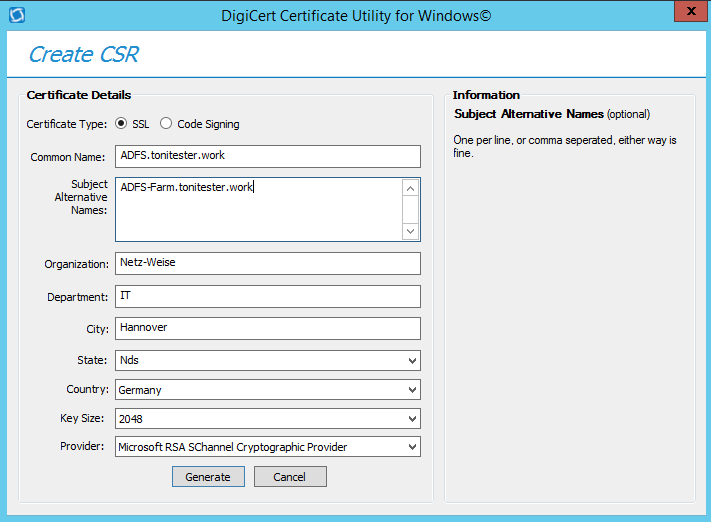
Task: Expand the Provider dropdown list
Action: pos(267,447)
